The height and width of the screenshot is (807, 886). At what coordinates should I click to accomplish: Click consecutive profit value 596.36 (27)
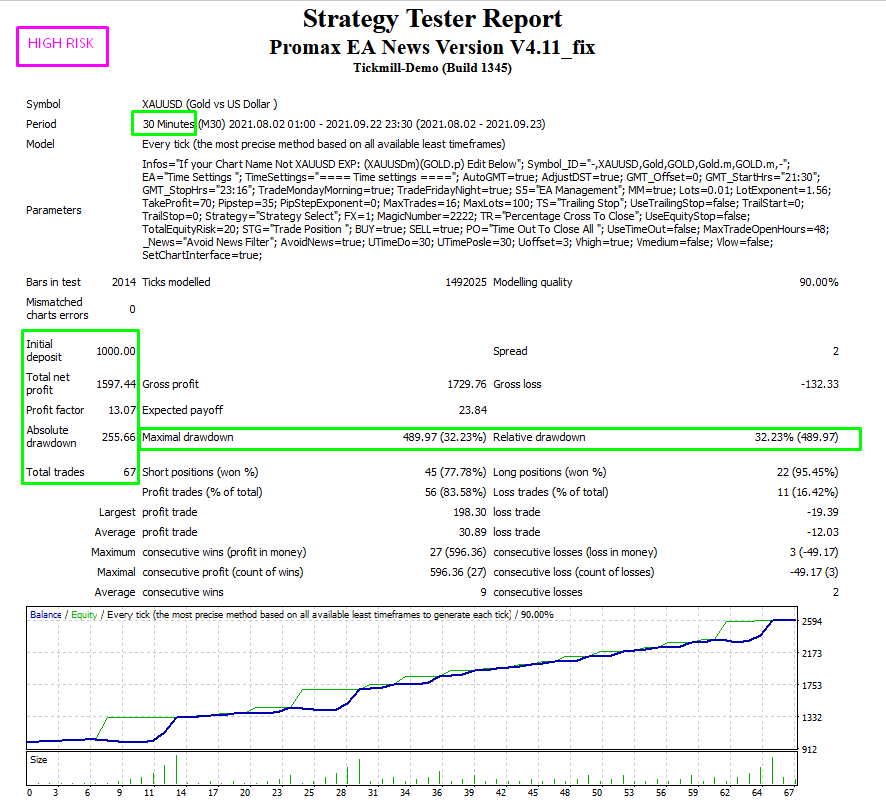(458, 572)
